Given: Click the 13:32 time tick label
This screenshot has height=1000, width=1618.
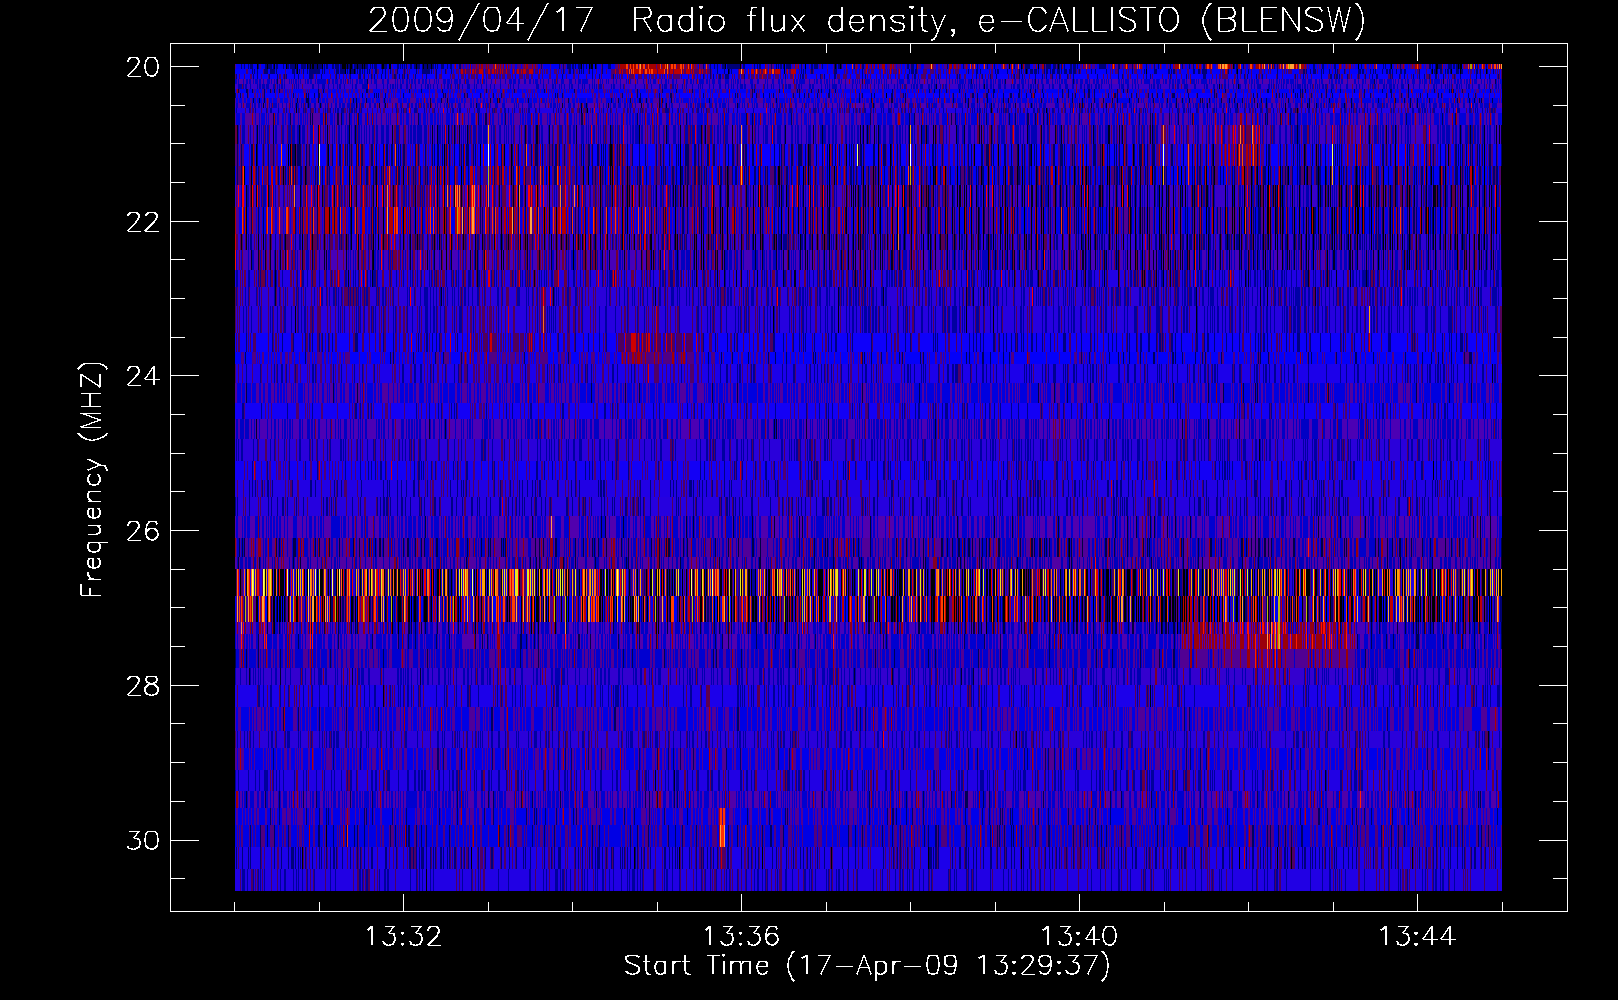Looking at the screenshot, I should point(404,937).
